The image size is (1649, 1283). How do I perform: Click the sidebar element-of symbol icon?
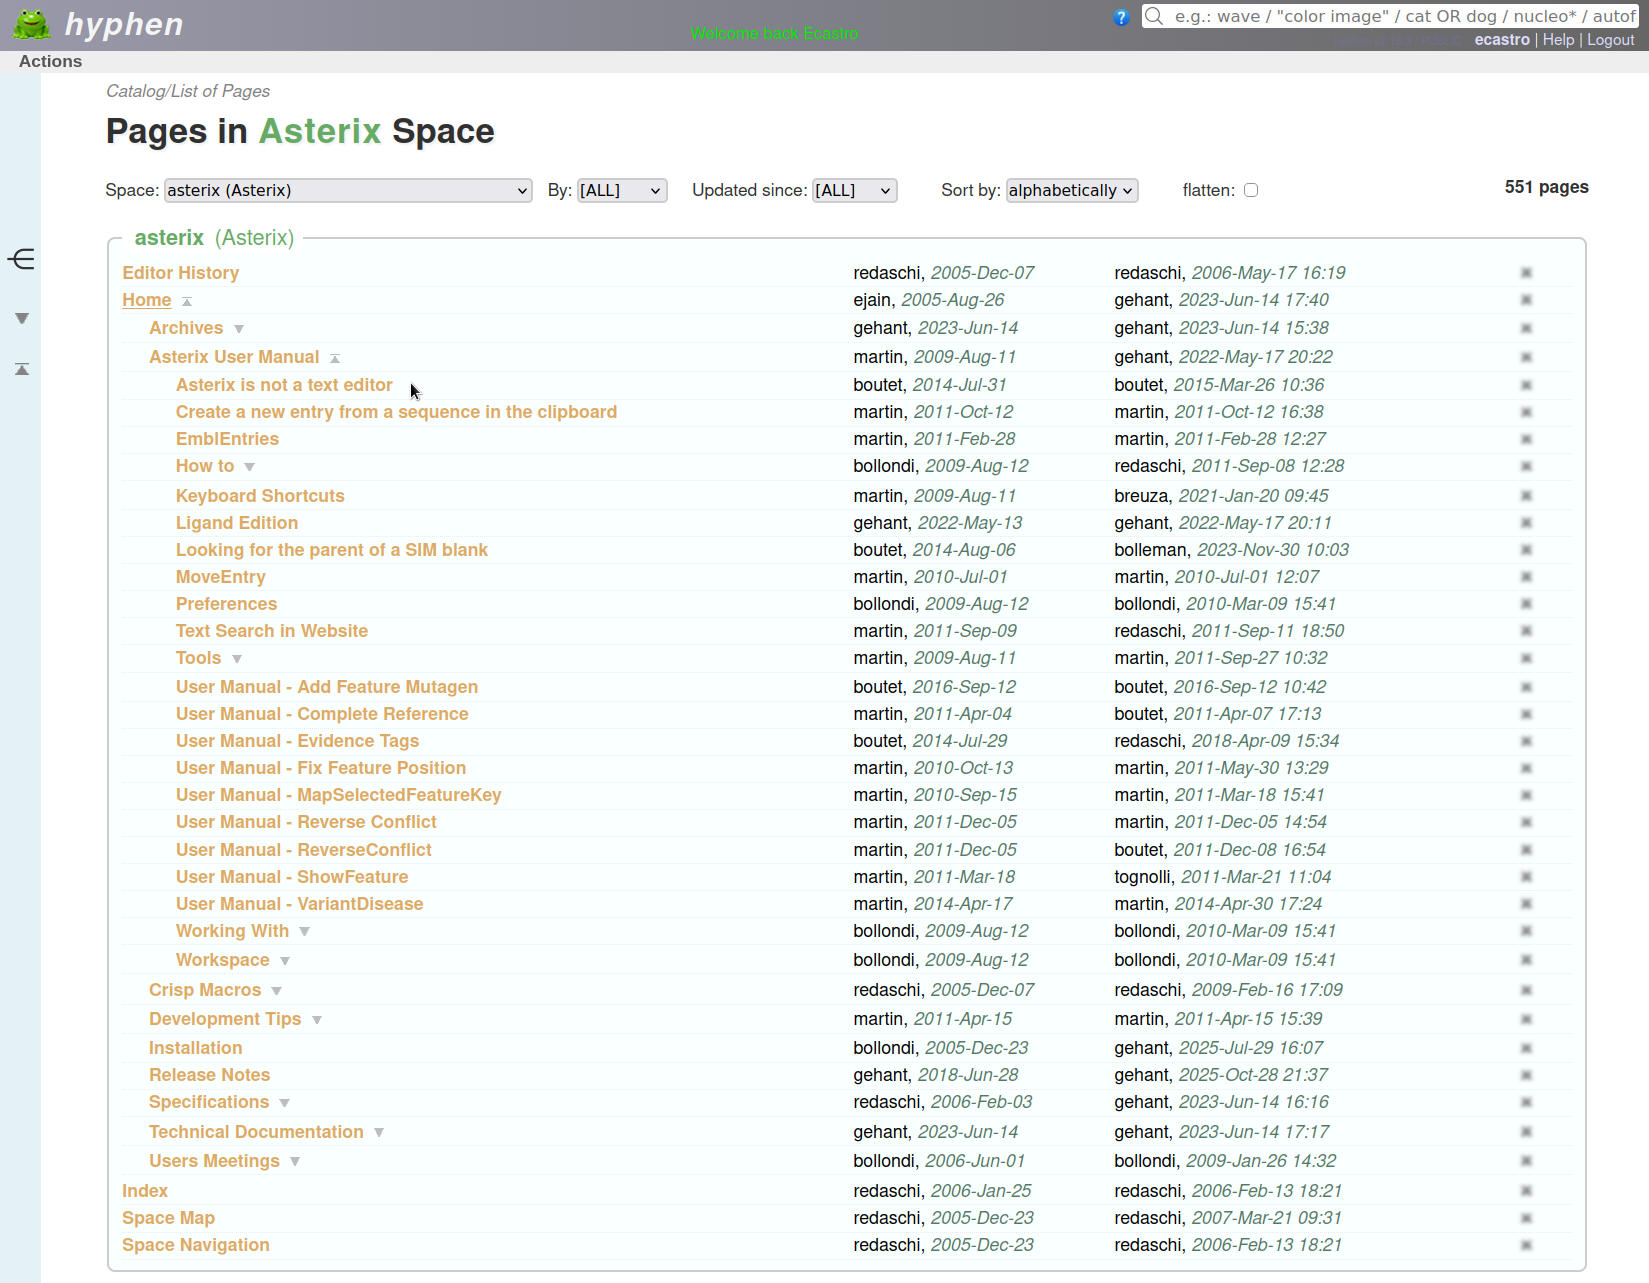click(x=21, y=260)
